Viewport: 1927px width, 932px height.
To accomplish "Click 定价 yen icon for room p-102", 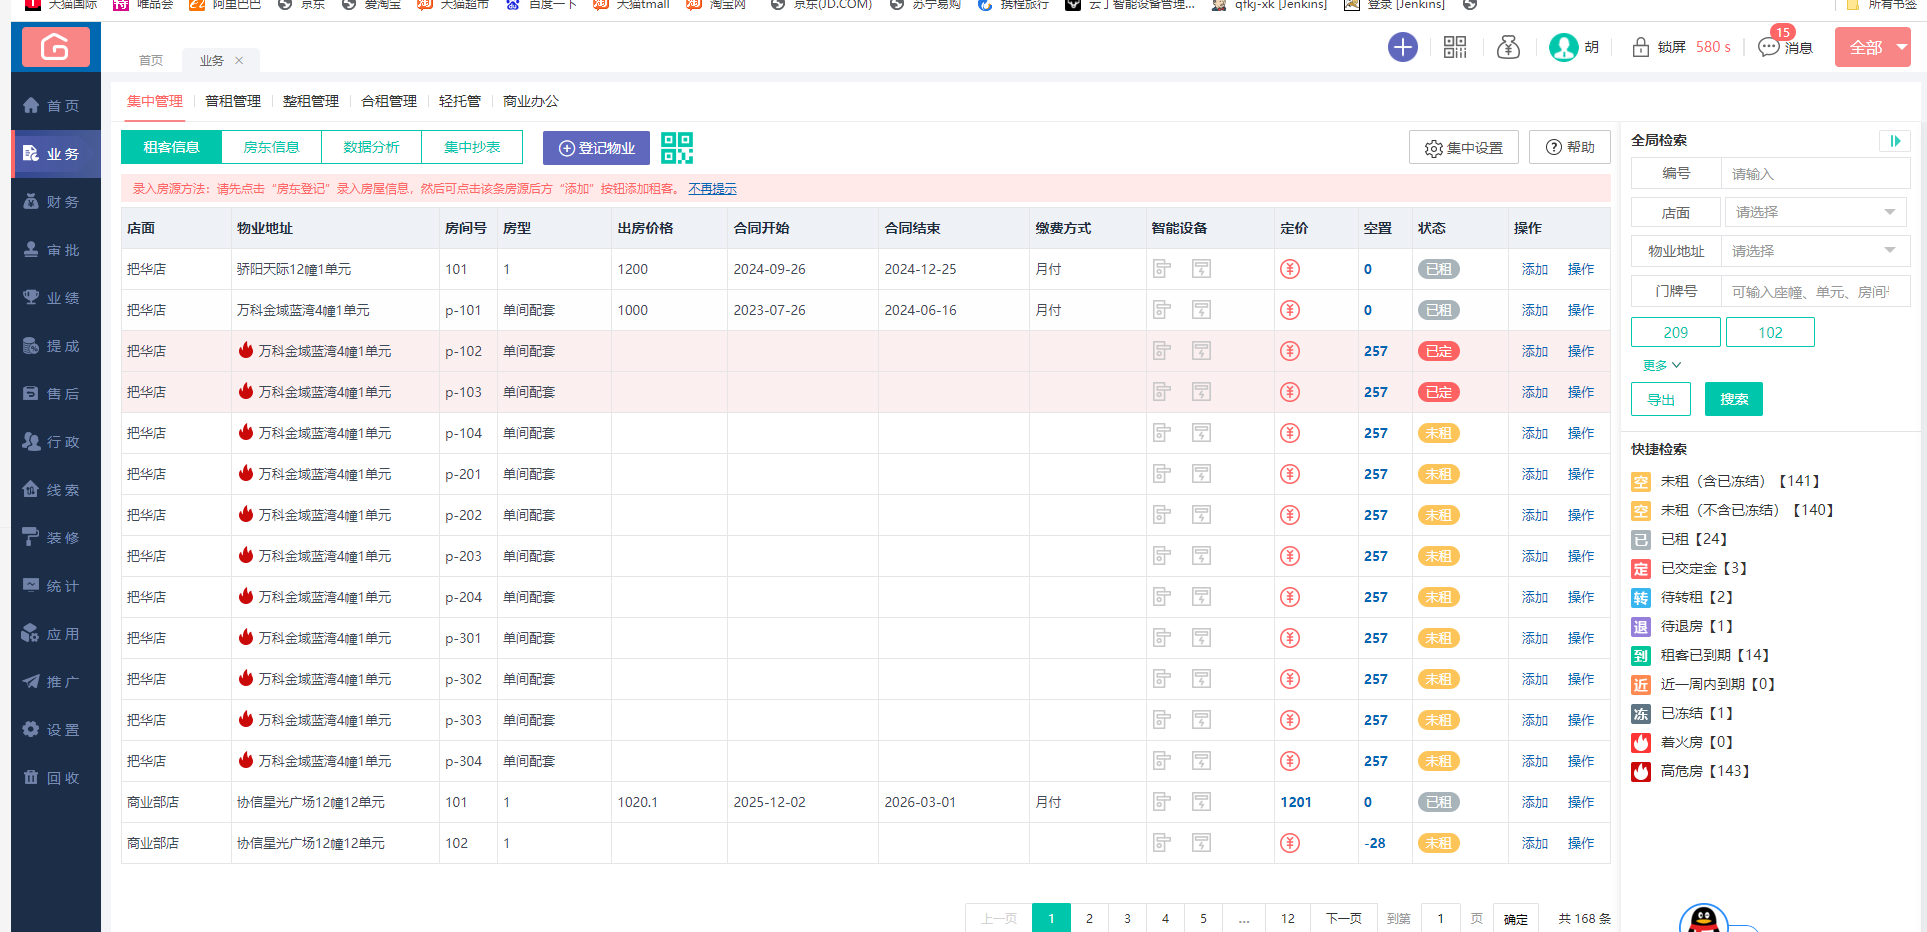I will pyautogui.click(x=1290, y=351).
